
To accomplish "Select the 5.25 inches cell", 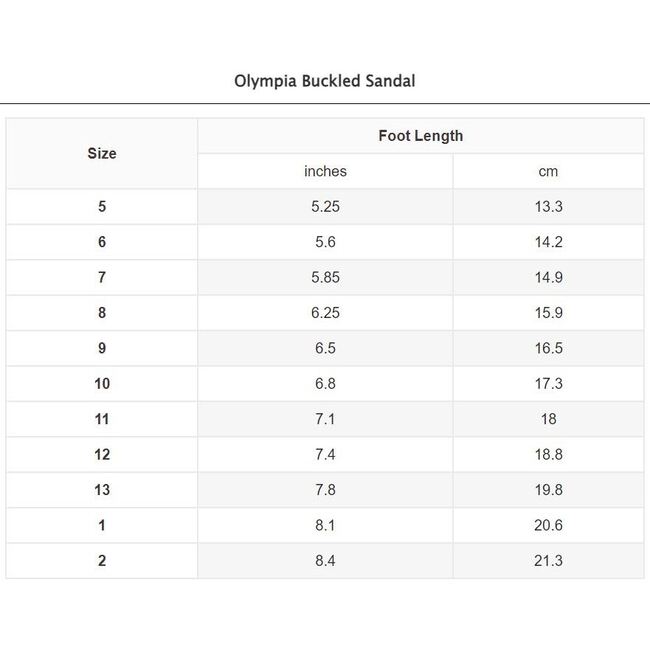I will (325, 207).
